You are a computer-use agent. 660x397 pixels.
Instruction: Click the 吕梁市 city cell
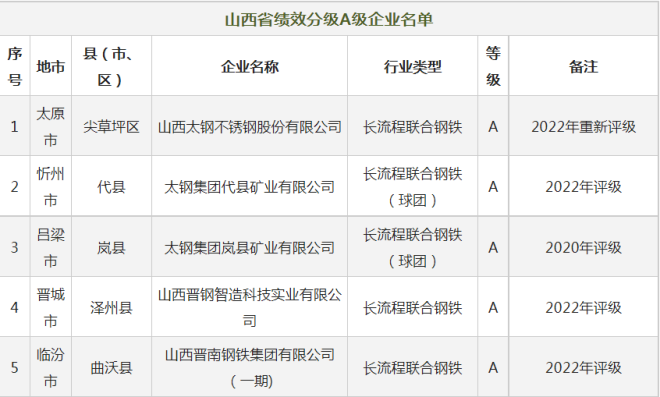click(51, 248)
